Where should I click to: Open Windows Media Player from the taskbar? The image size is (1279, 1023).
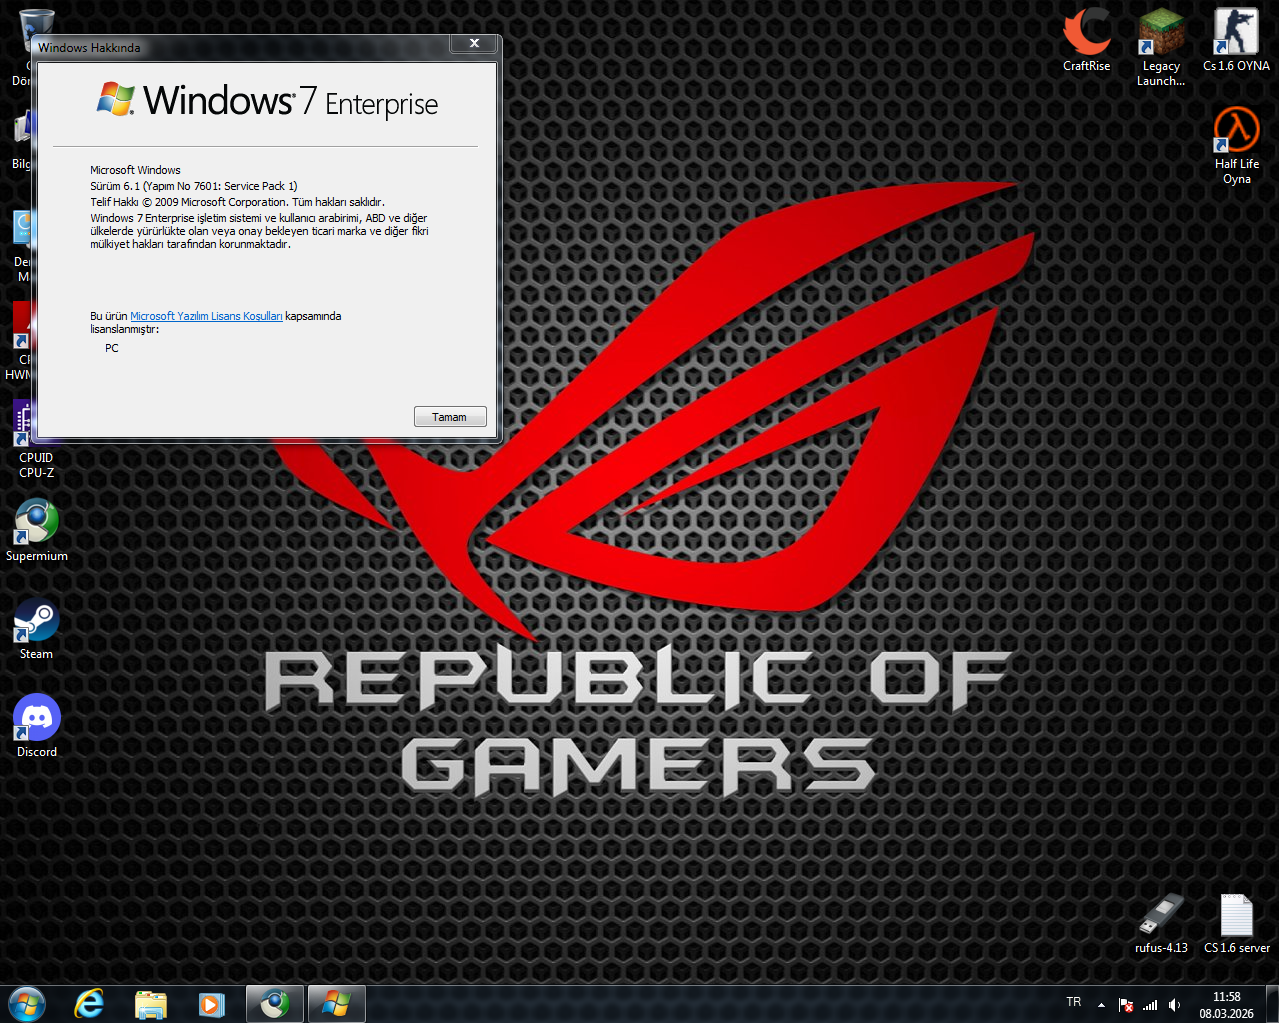pos(211,1004)
